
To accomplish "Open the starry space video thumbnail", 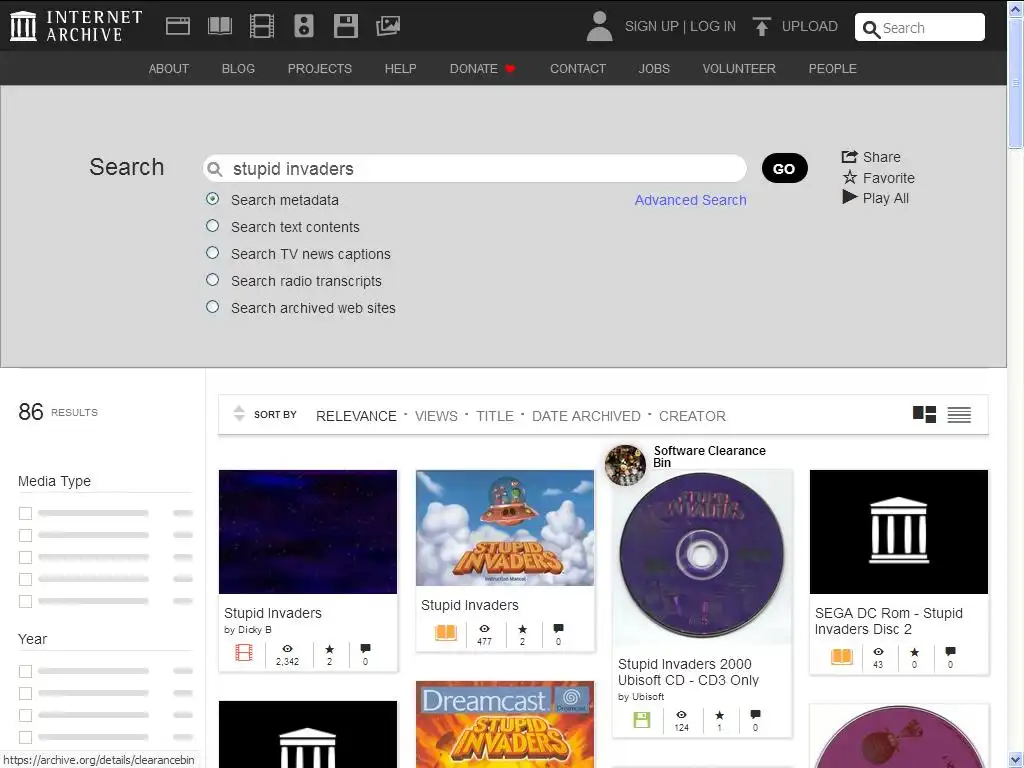I will 308,532.
